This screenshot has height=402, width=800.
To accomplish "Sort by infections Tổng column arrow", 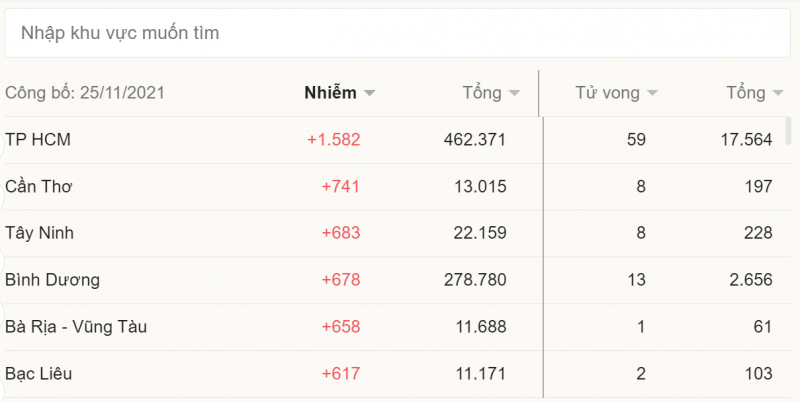I will point(515,94).
